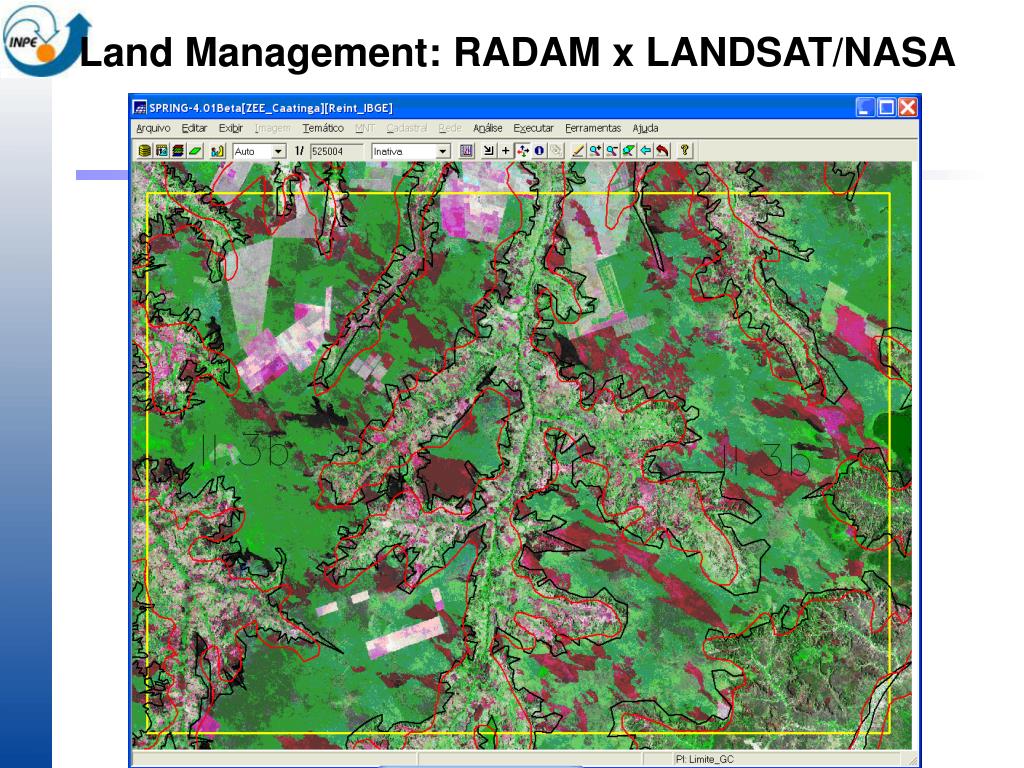Open the Arquivo menu
1024x768 pixels.
coord(153,128)
